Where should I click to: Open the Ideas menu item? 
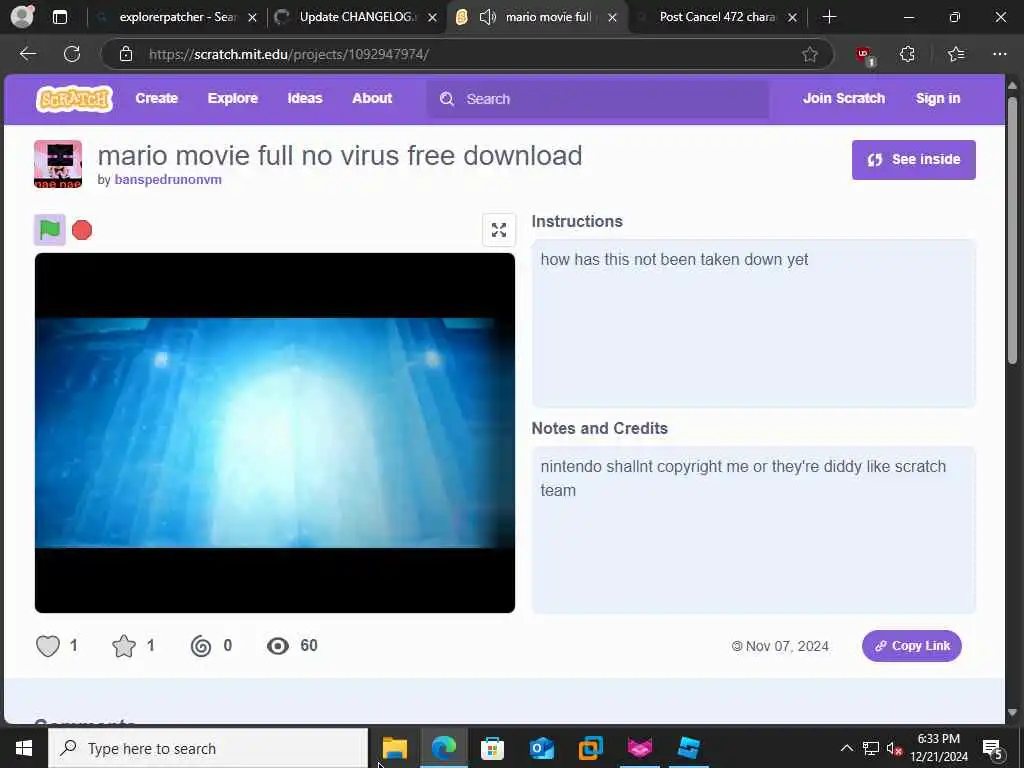(x=305, y=99)
